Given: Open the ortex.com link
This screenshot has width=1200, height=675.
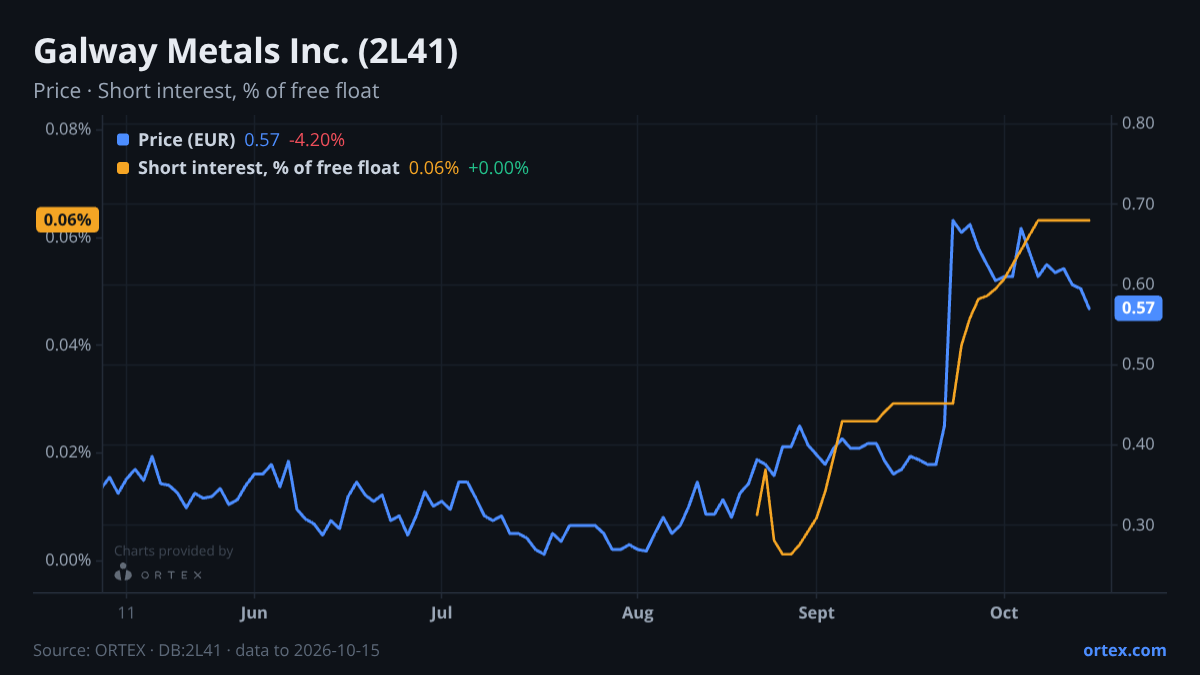Looking at the screenshot, I should click(1124, 650).
